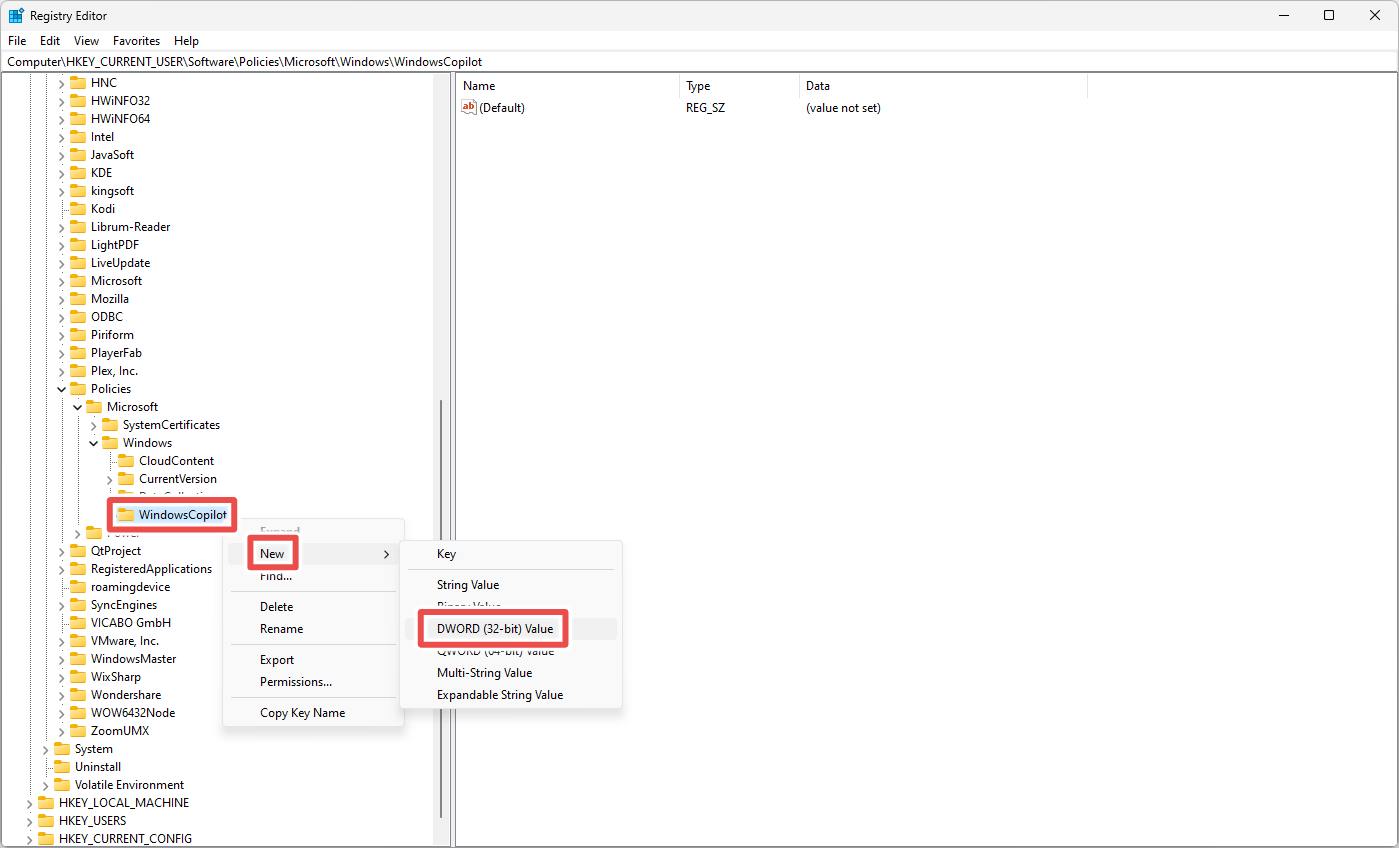Click the ODBC folder icon

[x=78, y=317]
